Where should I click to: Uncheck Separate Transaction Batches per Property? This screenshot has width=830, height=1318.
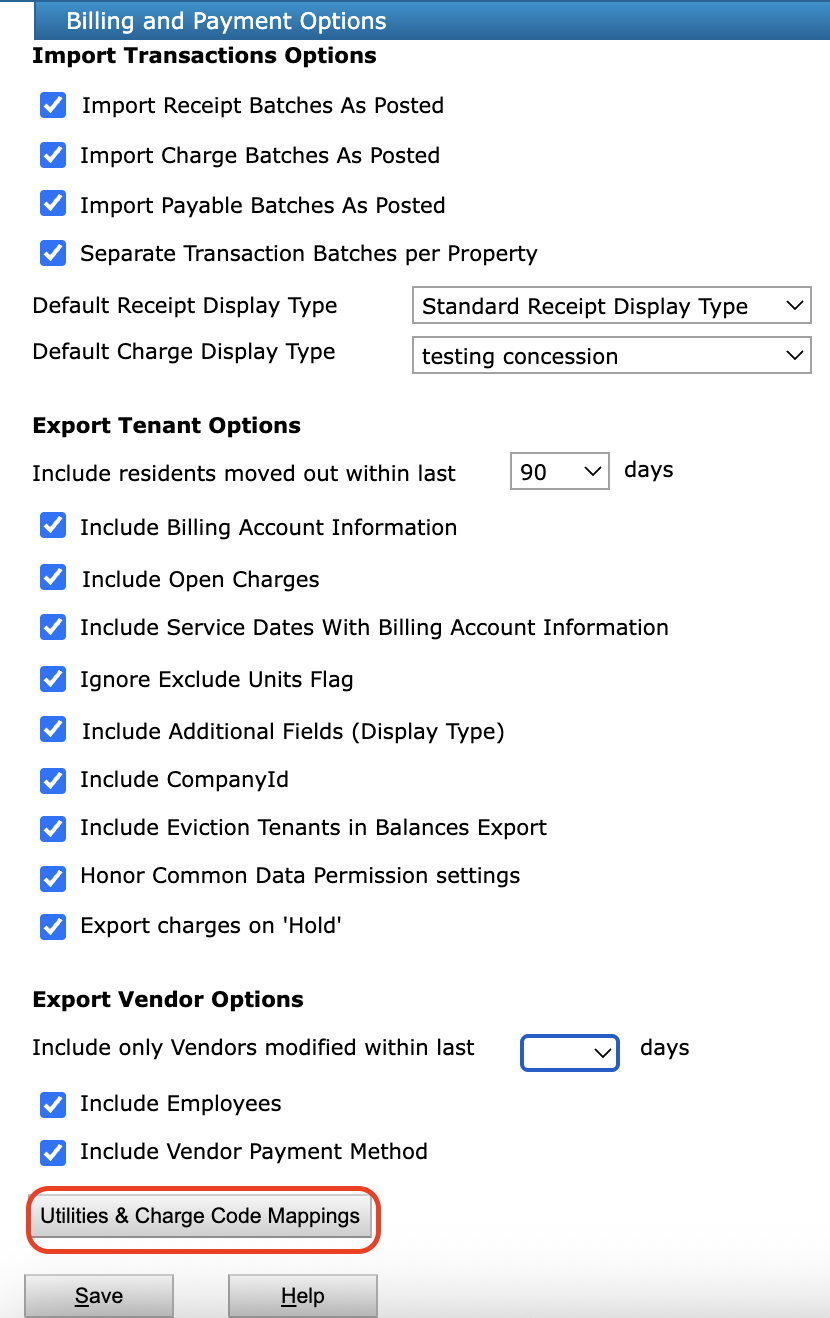(x=53, y=253)
